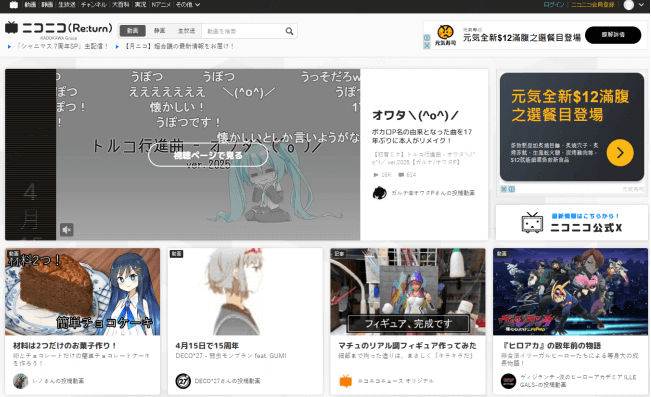Click the 元気寿司 mascot logo in the banner ad

pyautogui.click(x=445, y=35)
